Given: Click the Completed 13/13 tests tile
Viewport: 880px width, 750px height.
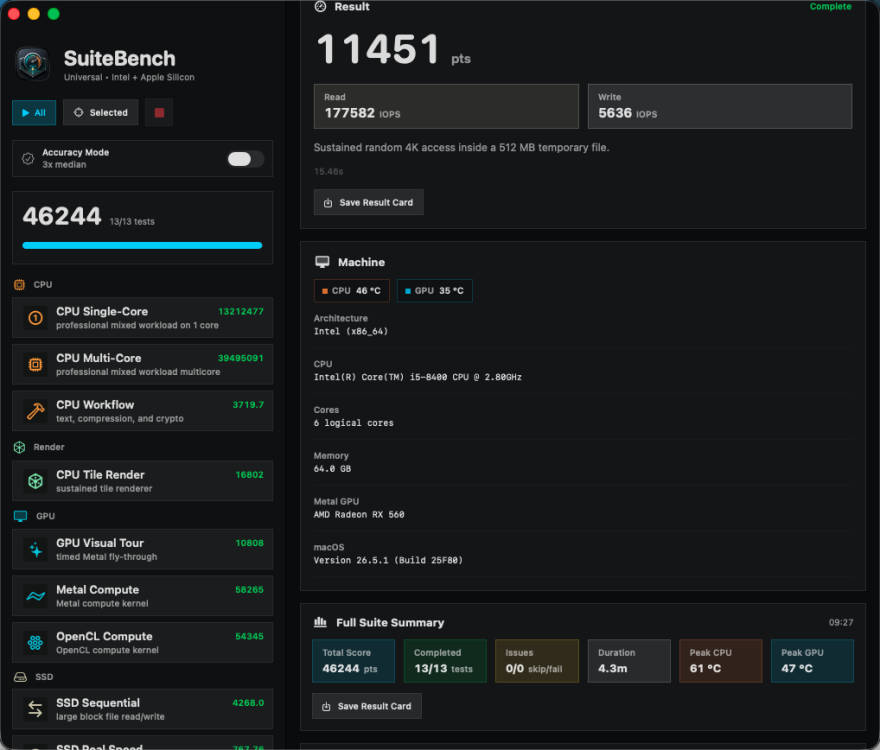Looking at the screenshot, I should 445,661.
